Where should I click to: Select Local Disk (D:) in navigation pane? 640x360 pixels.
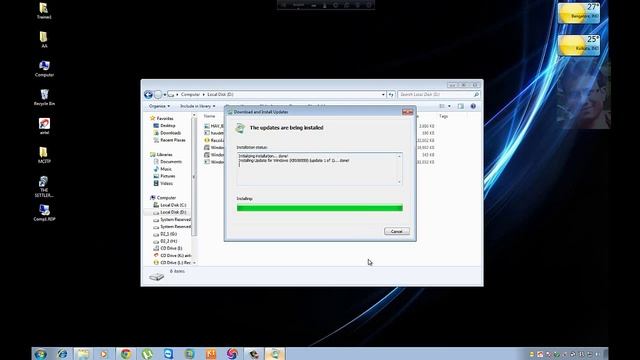(x=173, y=213)
